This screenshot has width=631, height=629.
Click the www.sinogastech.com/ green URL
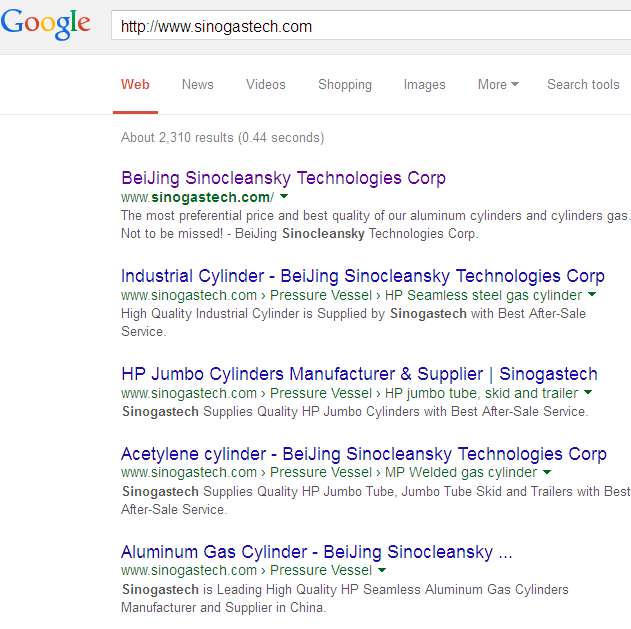pos(197,197)
